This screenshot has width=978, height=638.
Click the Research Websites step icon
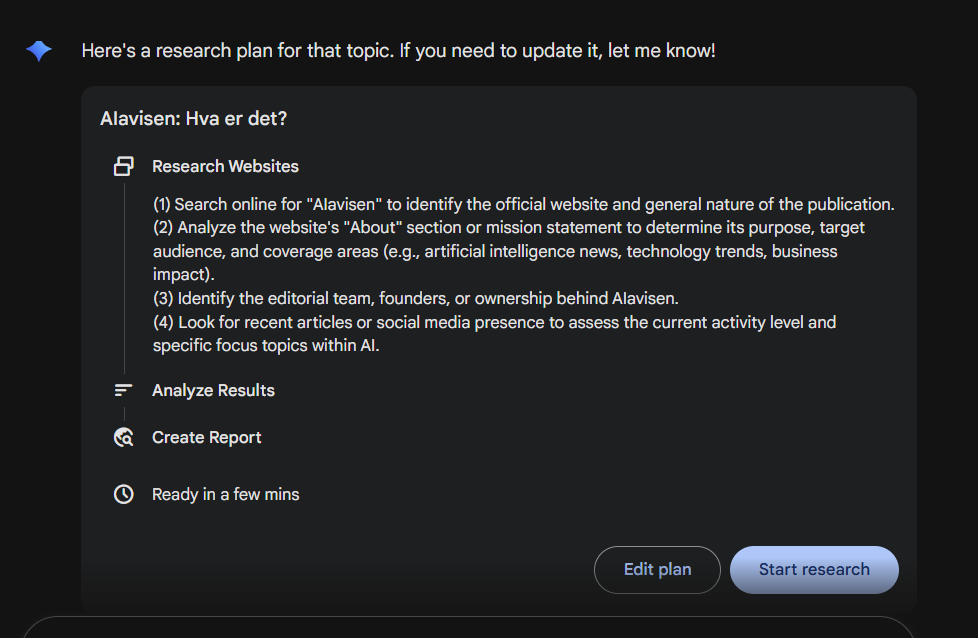pyautogui.click(x=124, y=166)
